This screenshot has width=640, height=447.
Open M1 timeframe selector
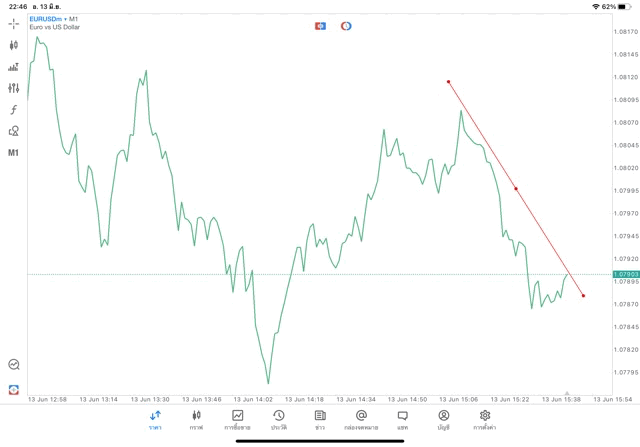coord(14,153)
